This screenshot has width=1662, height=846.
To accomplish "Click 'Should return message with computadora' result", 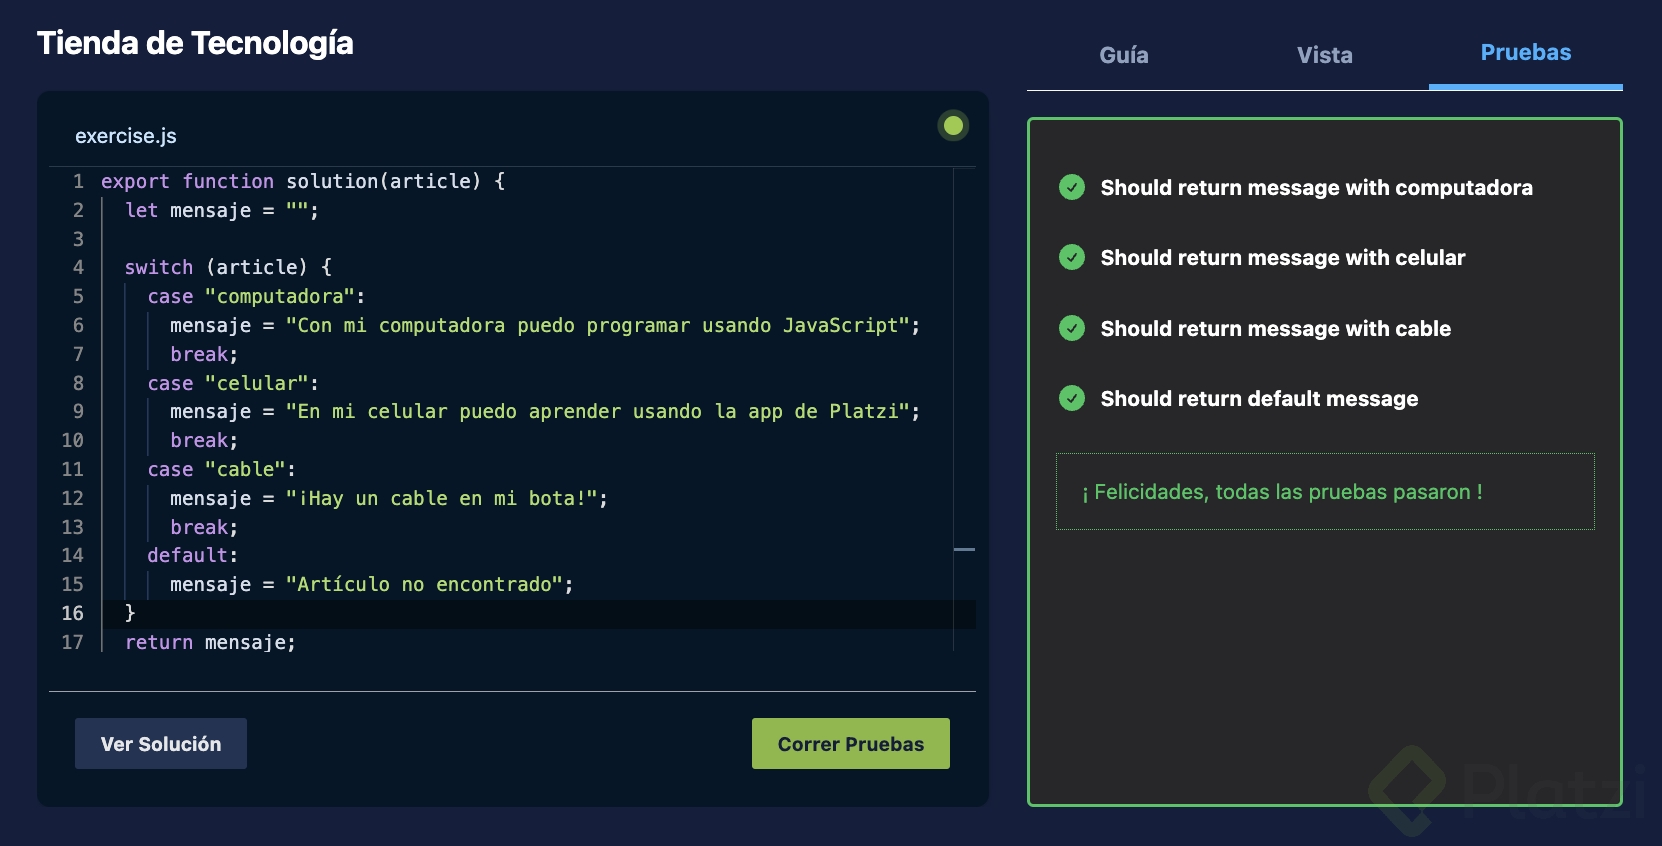I will tap(1316, 188).
